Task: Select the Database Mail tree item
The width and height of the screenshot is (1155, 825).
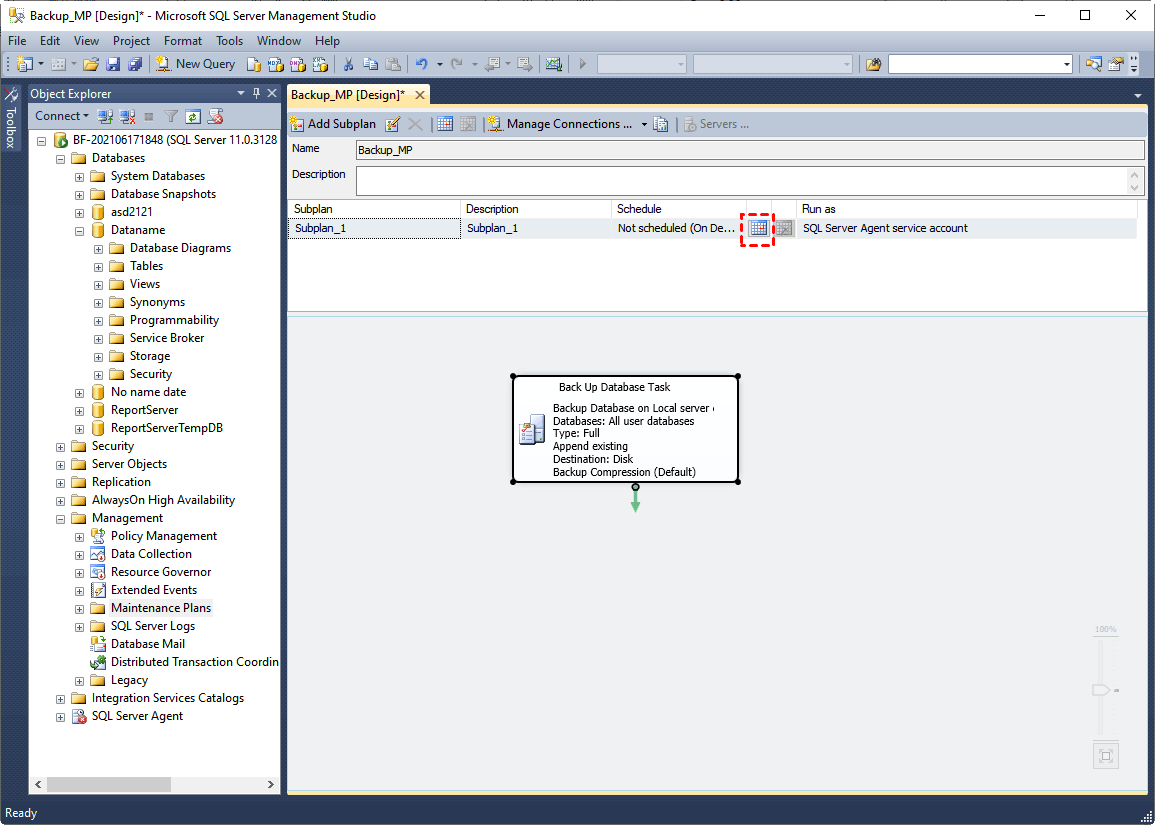Action: point(147,644)
